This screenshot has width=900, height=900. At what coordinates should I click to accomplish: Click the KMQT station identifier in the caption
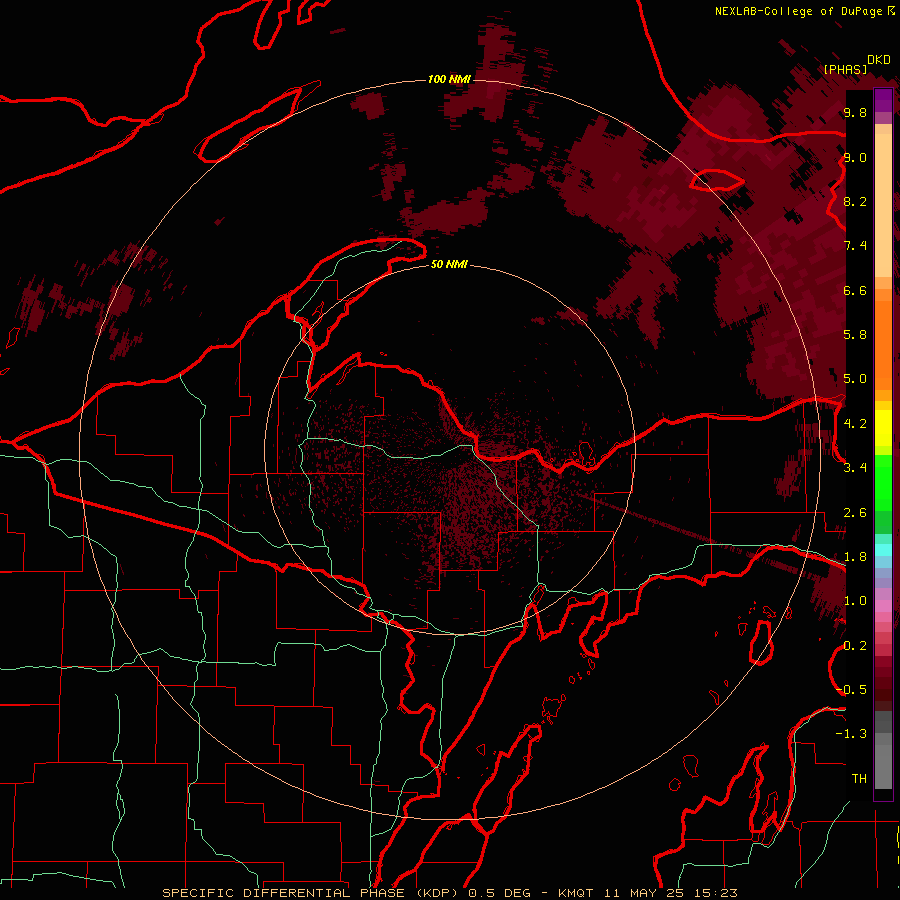tap(576, 893)
